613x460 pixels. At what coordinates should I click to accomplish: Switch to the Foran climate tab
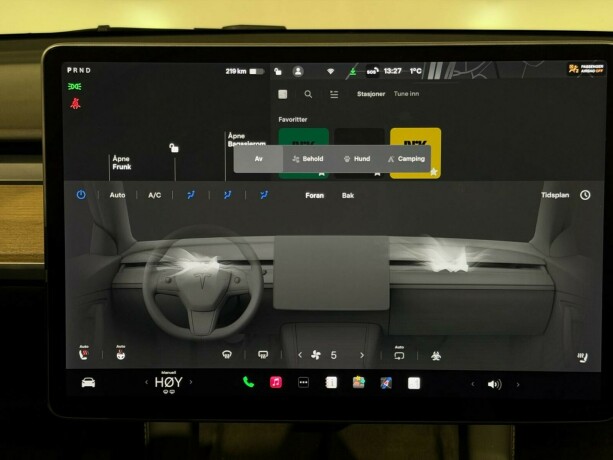point(314,195)
